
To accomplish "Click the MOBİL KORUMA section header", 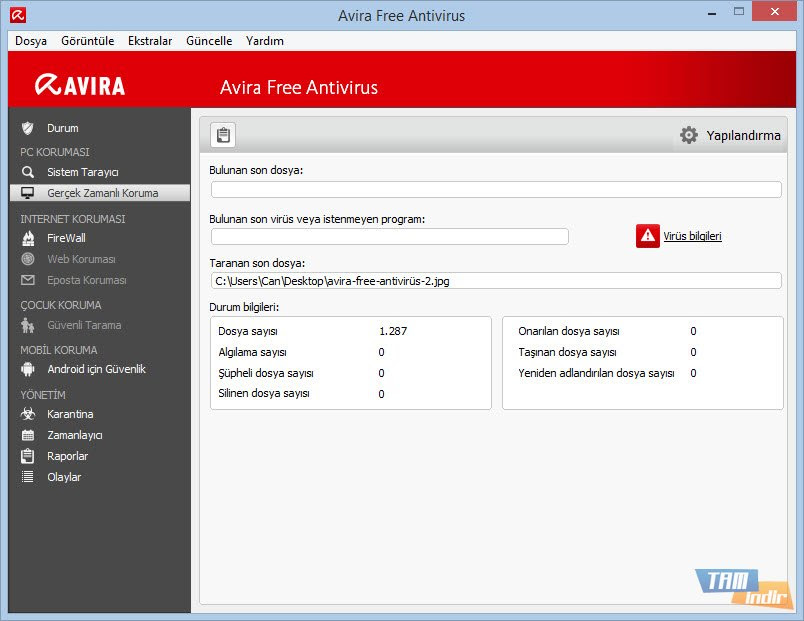I will click(x=59, y=350).
